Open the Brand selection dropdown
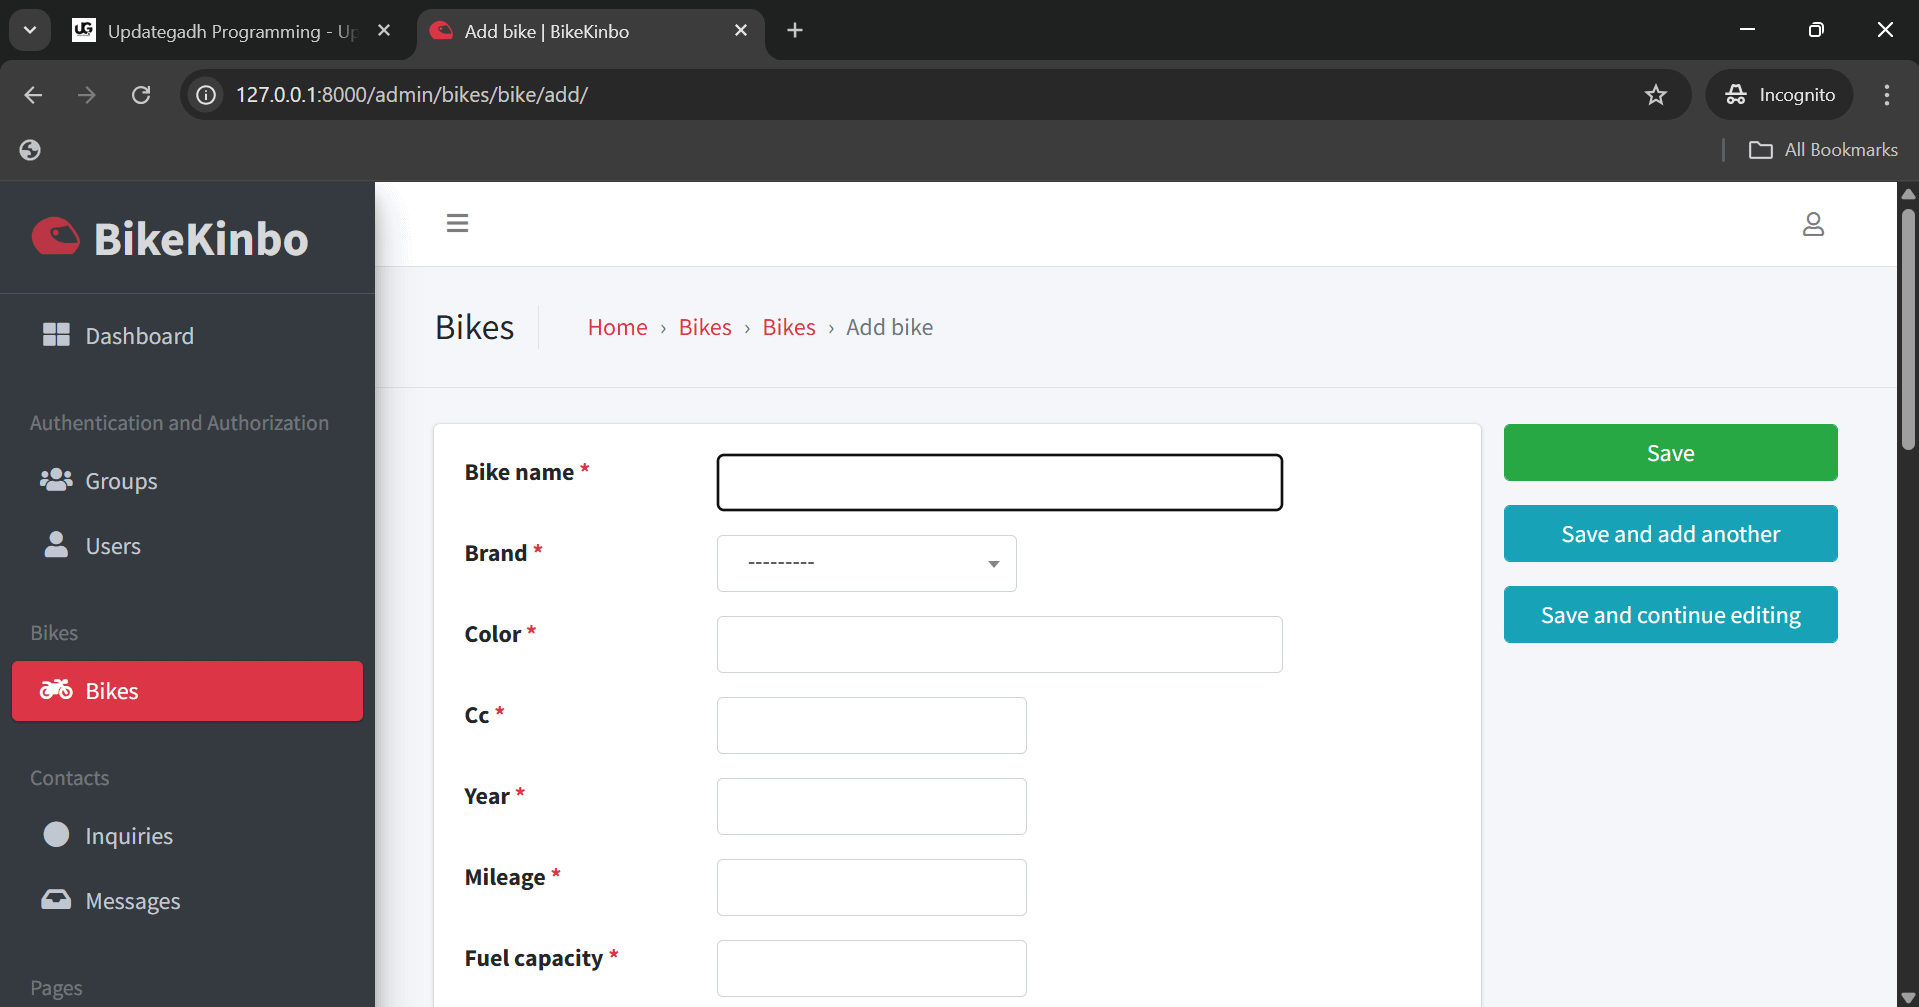 tap(865, 563)
